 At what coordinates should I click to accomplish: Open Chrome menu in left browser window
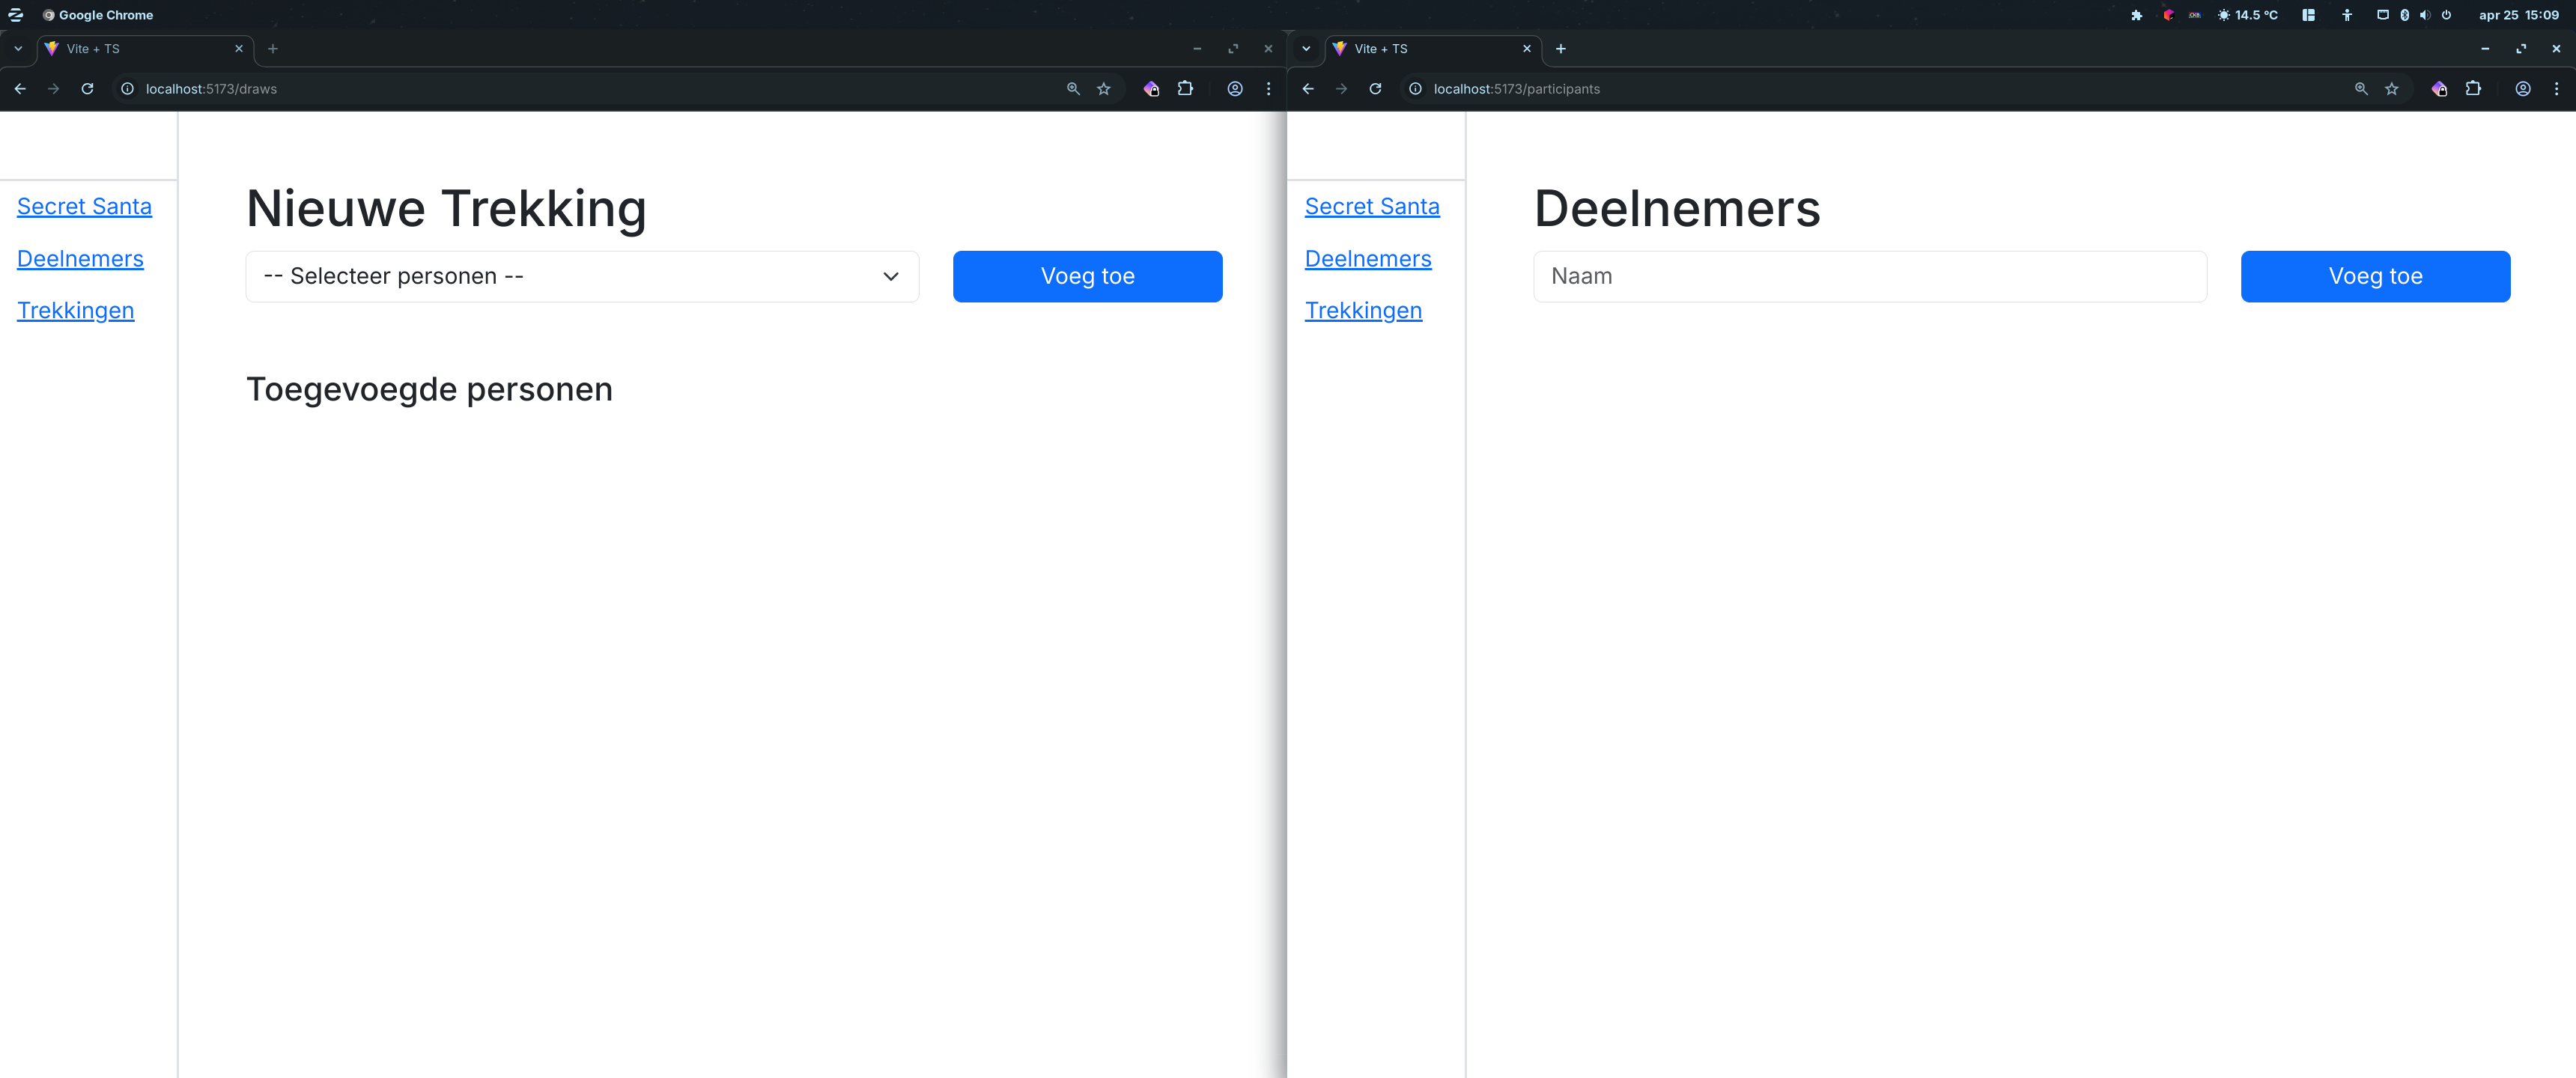pyautogui.click(x=1268, y=89)
